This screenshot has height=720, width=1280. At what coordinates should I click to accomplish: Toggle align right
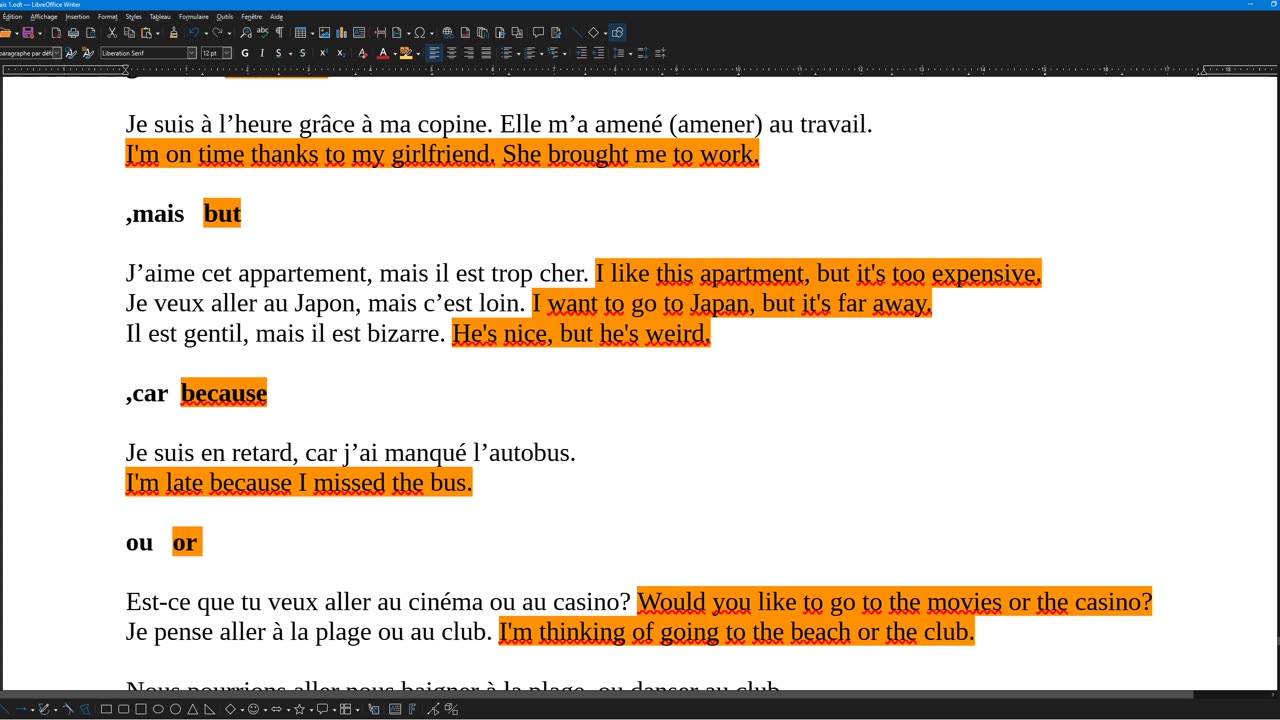(x=469, y=53)
